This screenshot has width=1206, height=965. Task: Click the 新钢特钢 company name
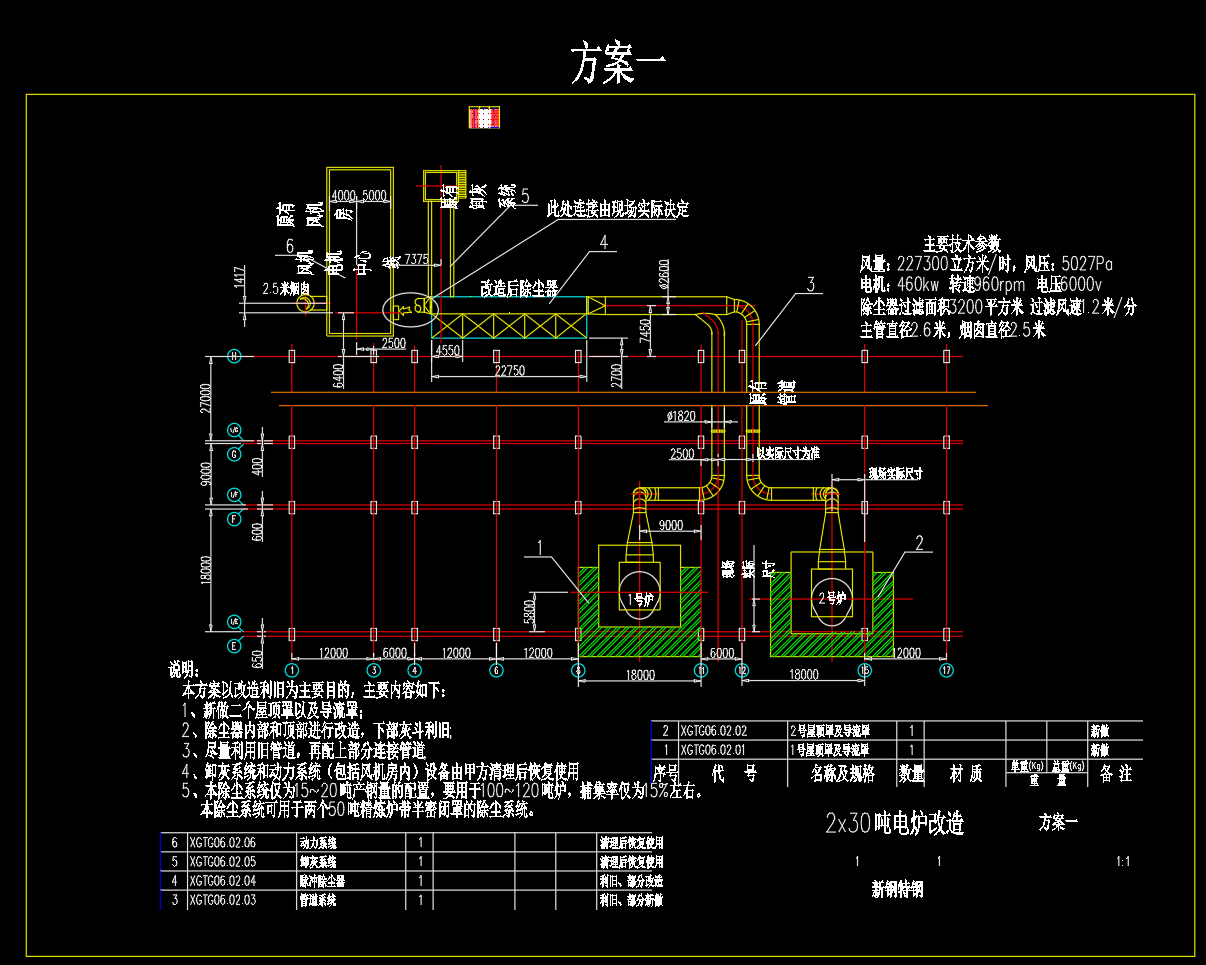click(x=897, y=889)
